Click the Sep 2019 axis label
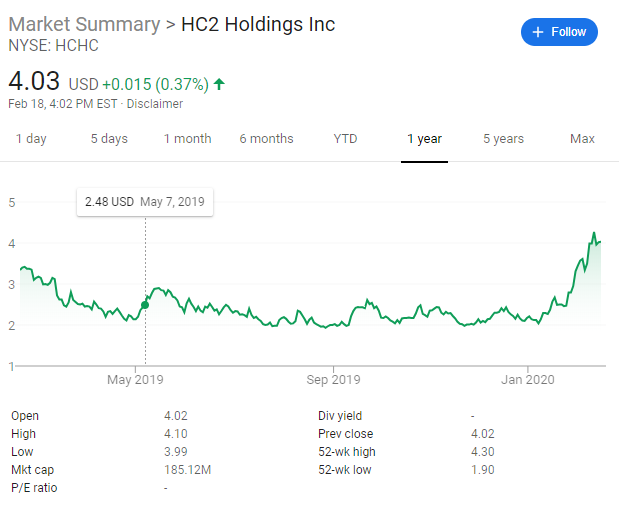The height and width of the screenshot is (508, 619). coord(332,380)
